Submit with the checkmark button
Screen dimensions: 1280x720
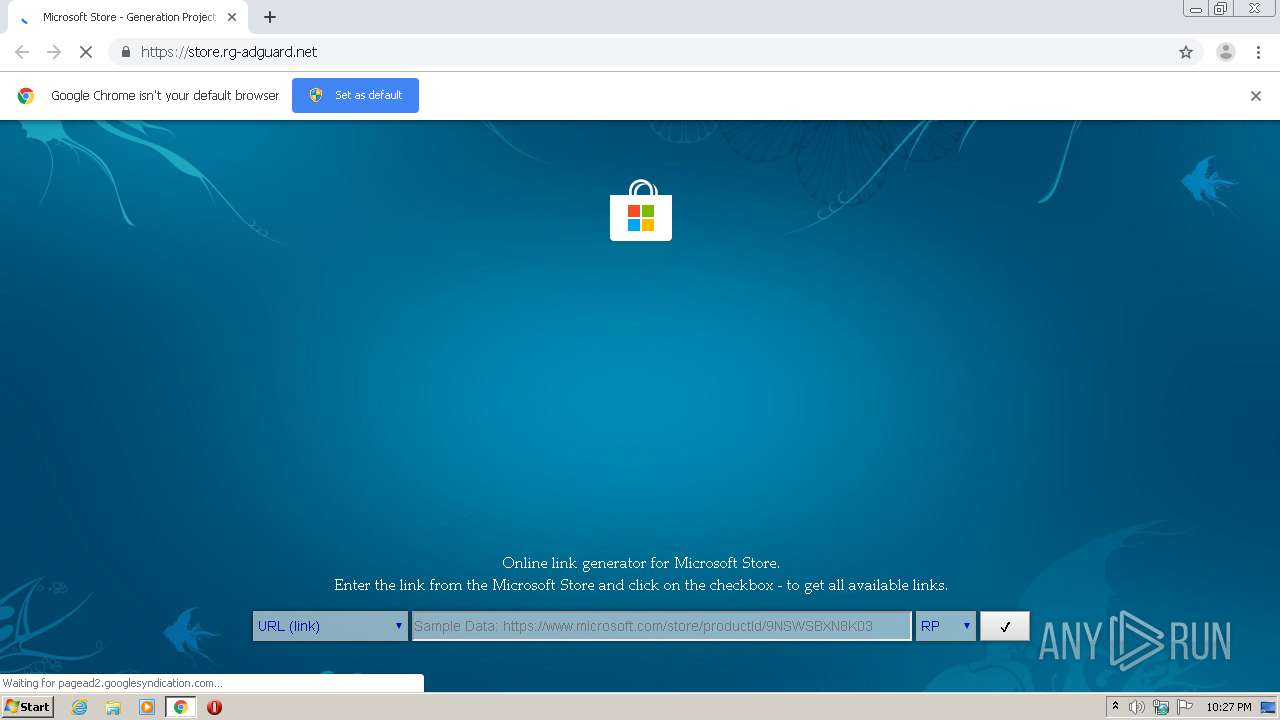(x=1005, y=626)
